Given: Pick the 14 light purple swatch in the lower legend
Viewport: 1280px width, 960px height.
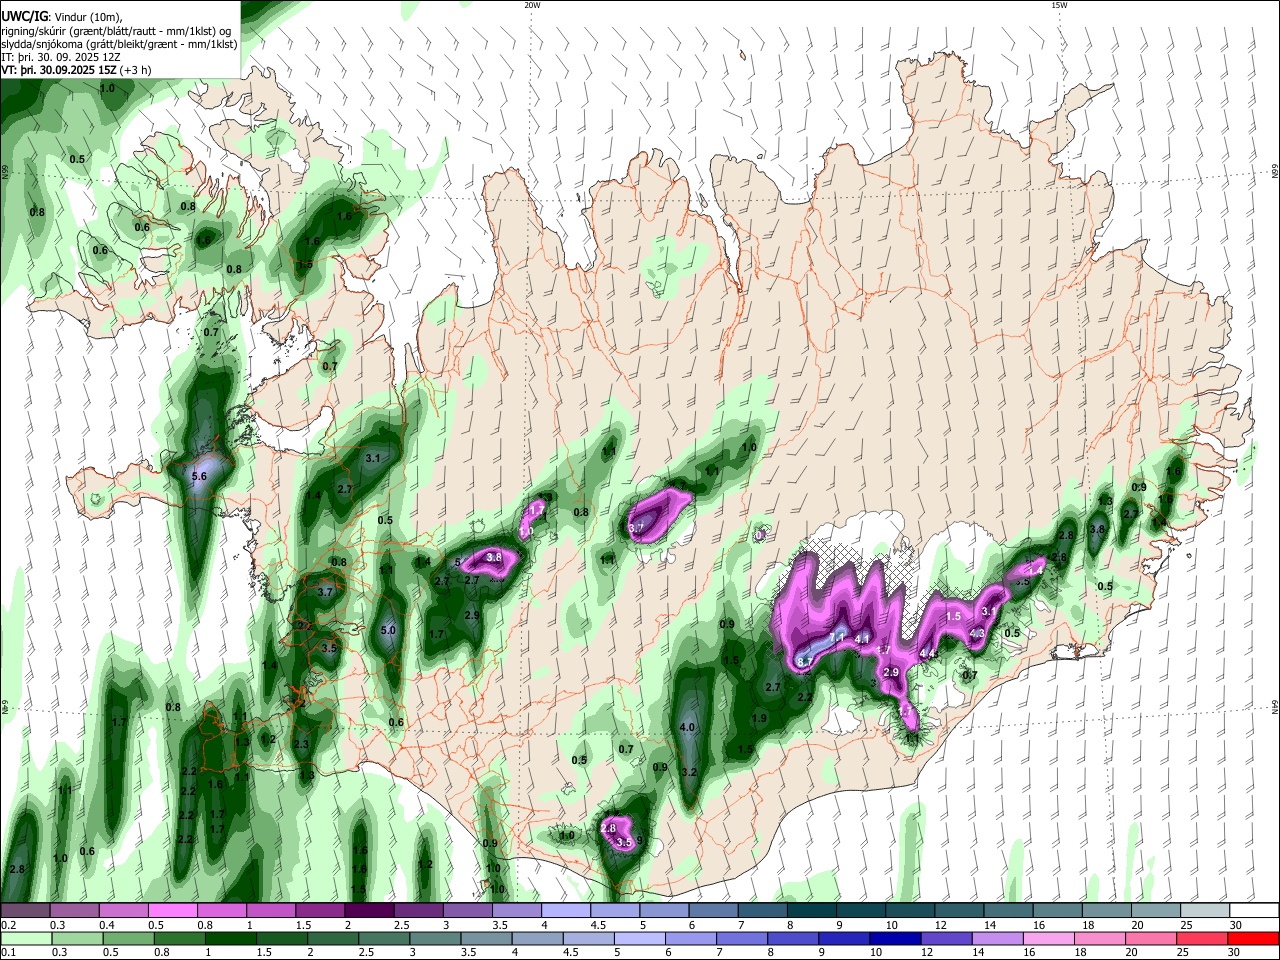Looking at the screenshot, I should tap(996, 938).
